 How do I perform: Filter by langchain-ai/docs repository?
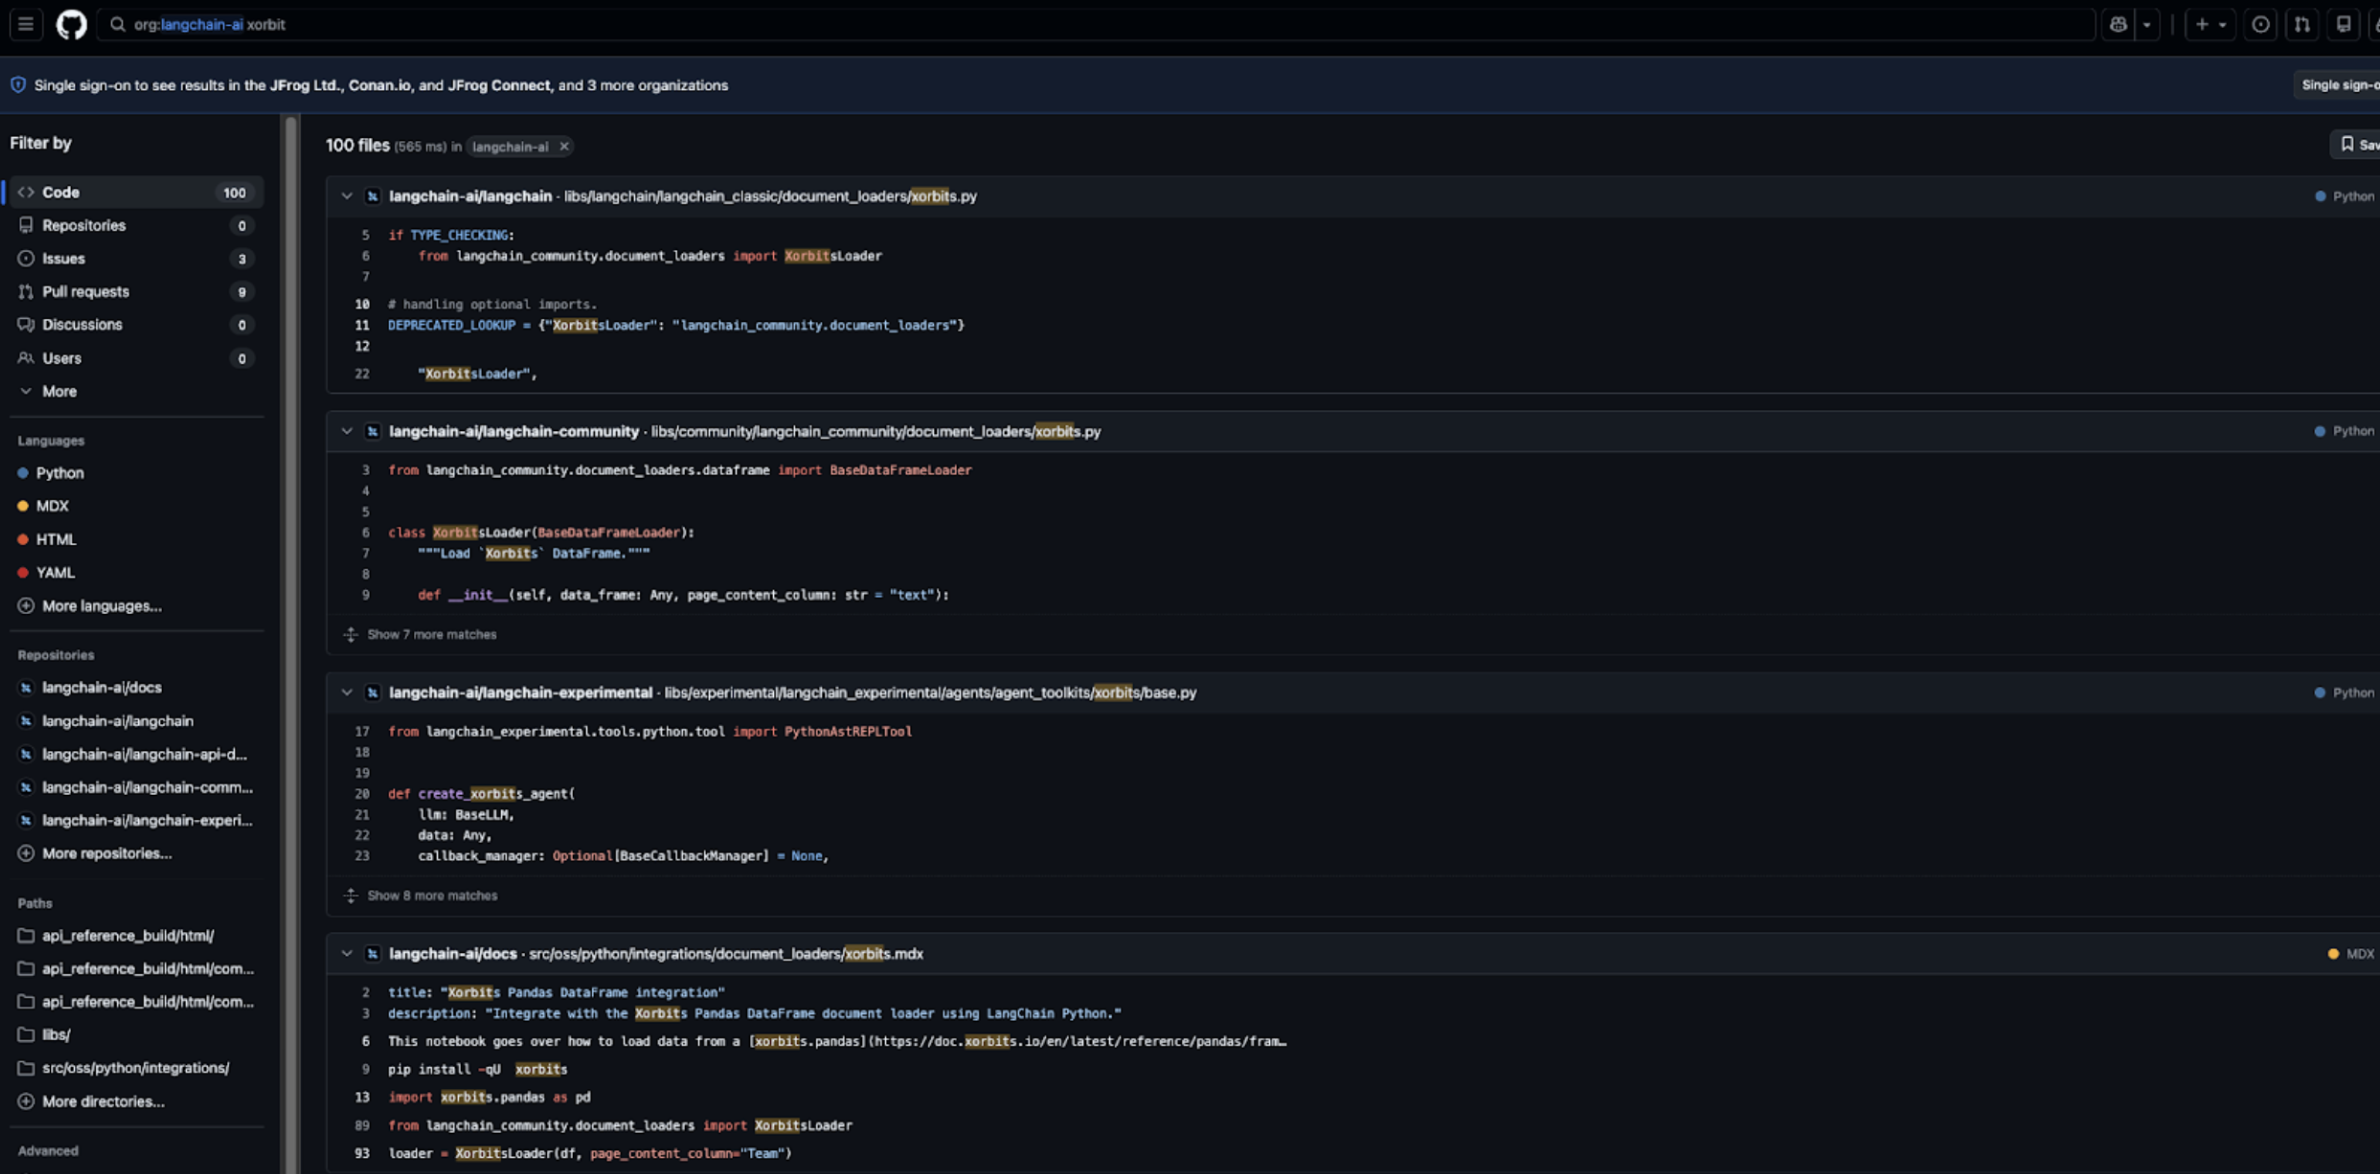tap(101, 687)
